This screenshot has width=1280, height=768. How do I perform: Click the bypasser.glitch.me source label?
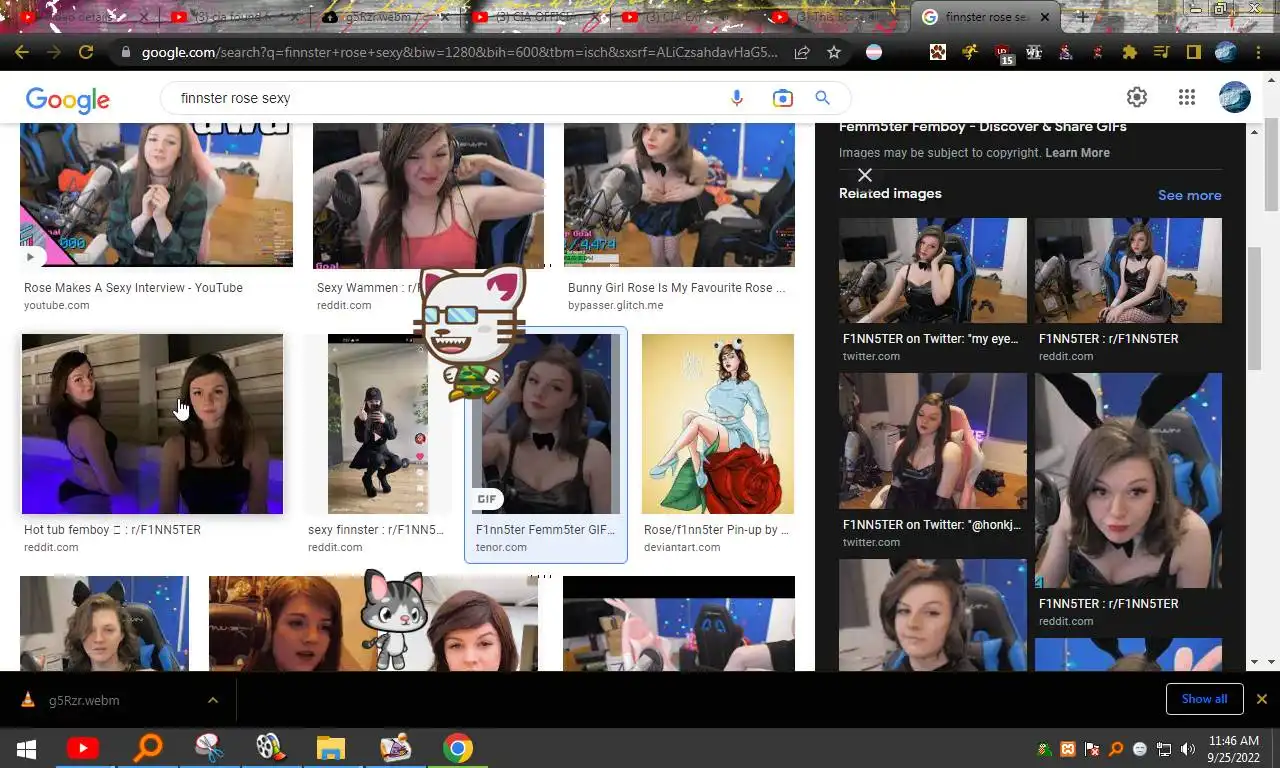[x=615, y=305]
